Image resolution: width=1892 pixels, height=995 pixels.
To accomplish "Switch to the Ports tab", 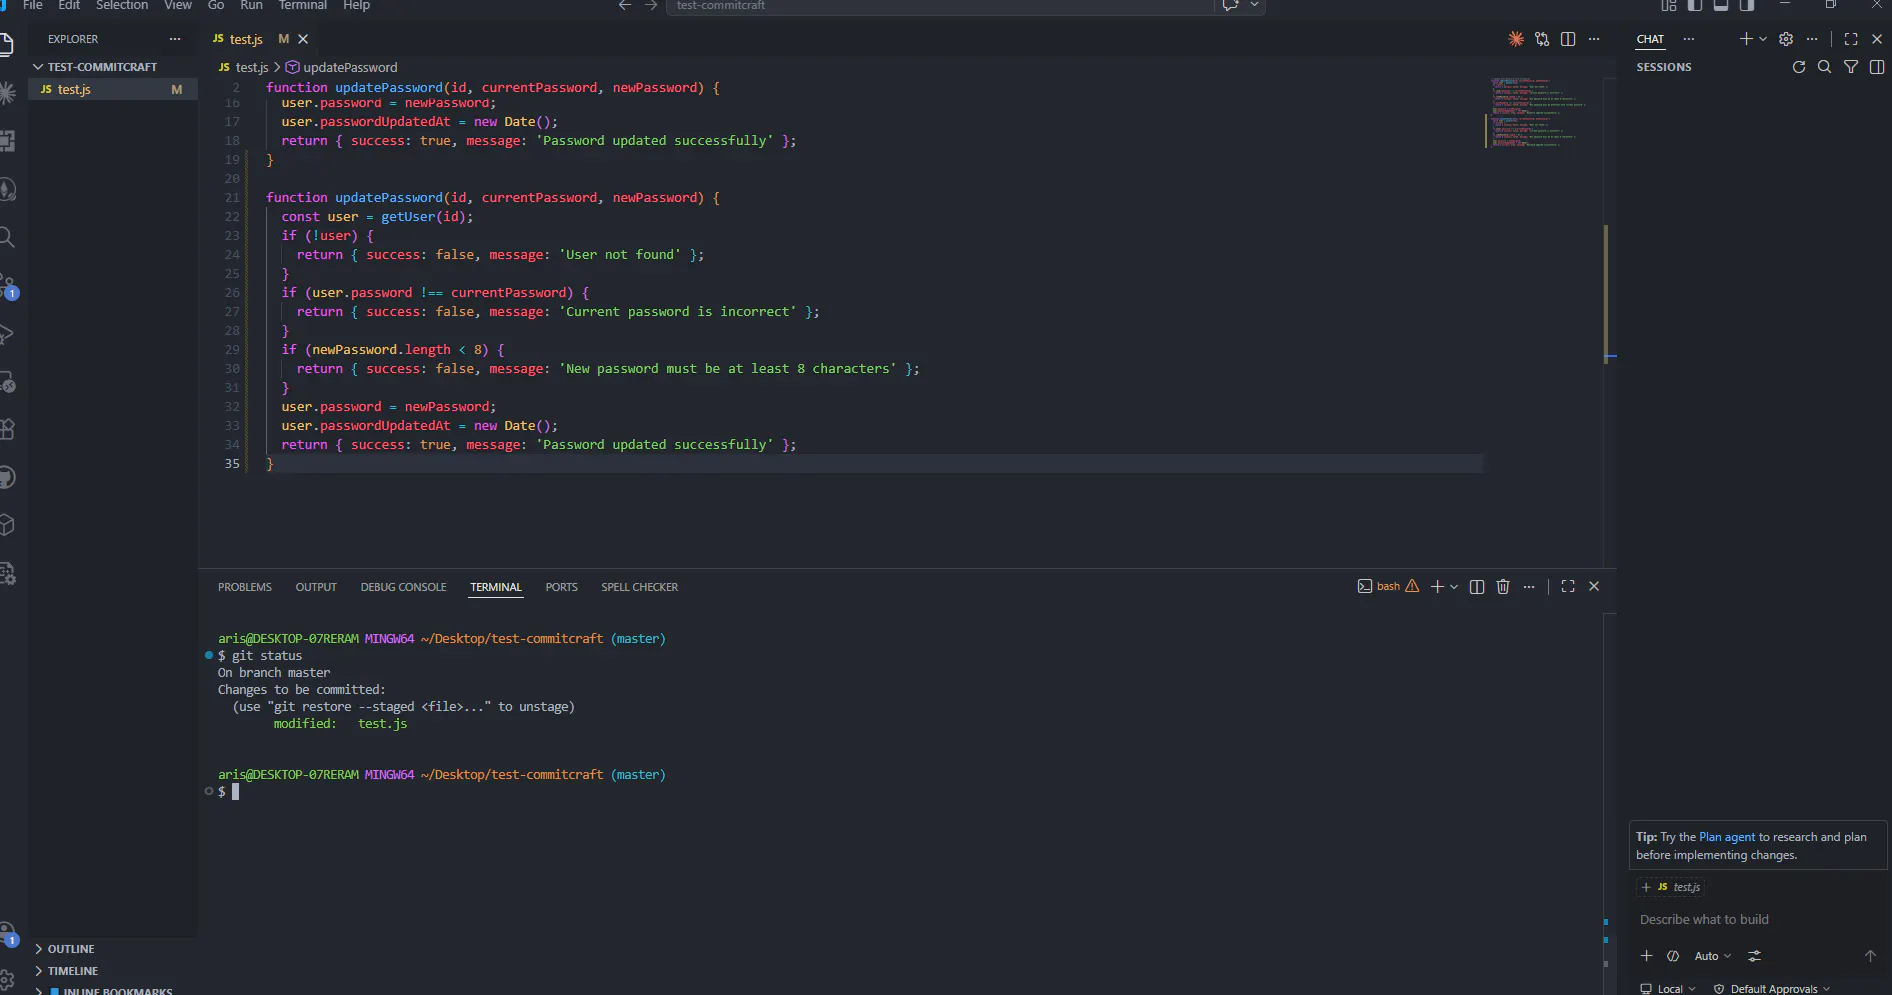I will coord(561,587).
